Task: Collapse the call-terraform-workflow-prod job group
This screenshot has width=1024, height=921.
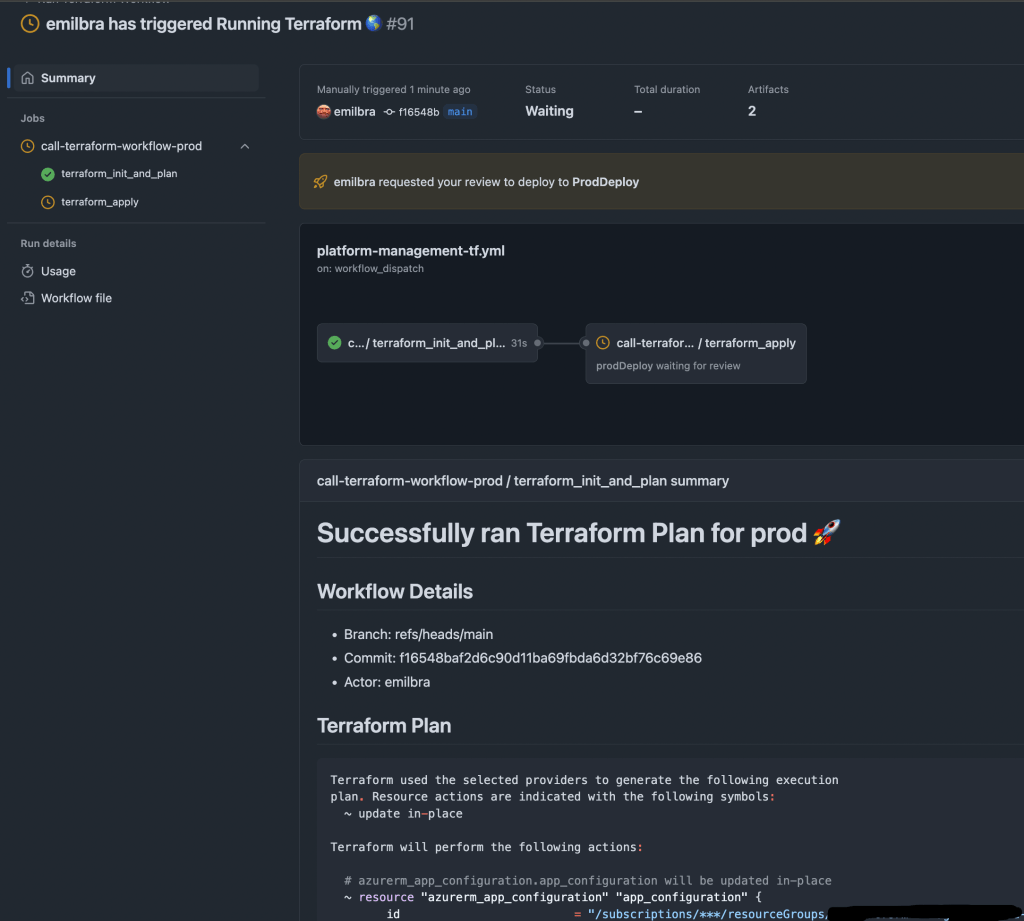Action: point(245,147)
